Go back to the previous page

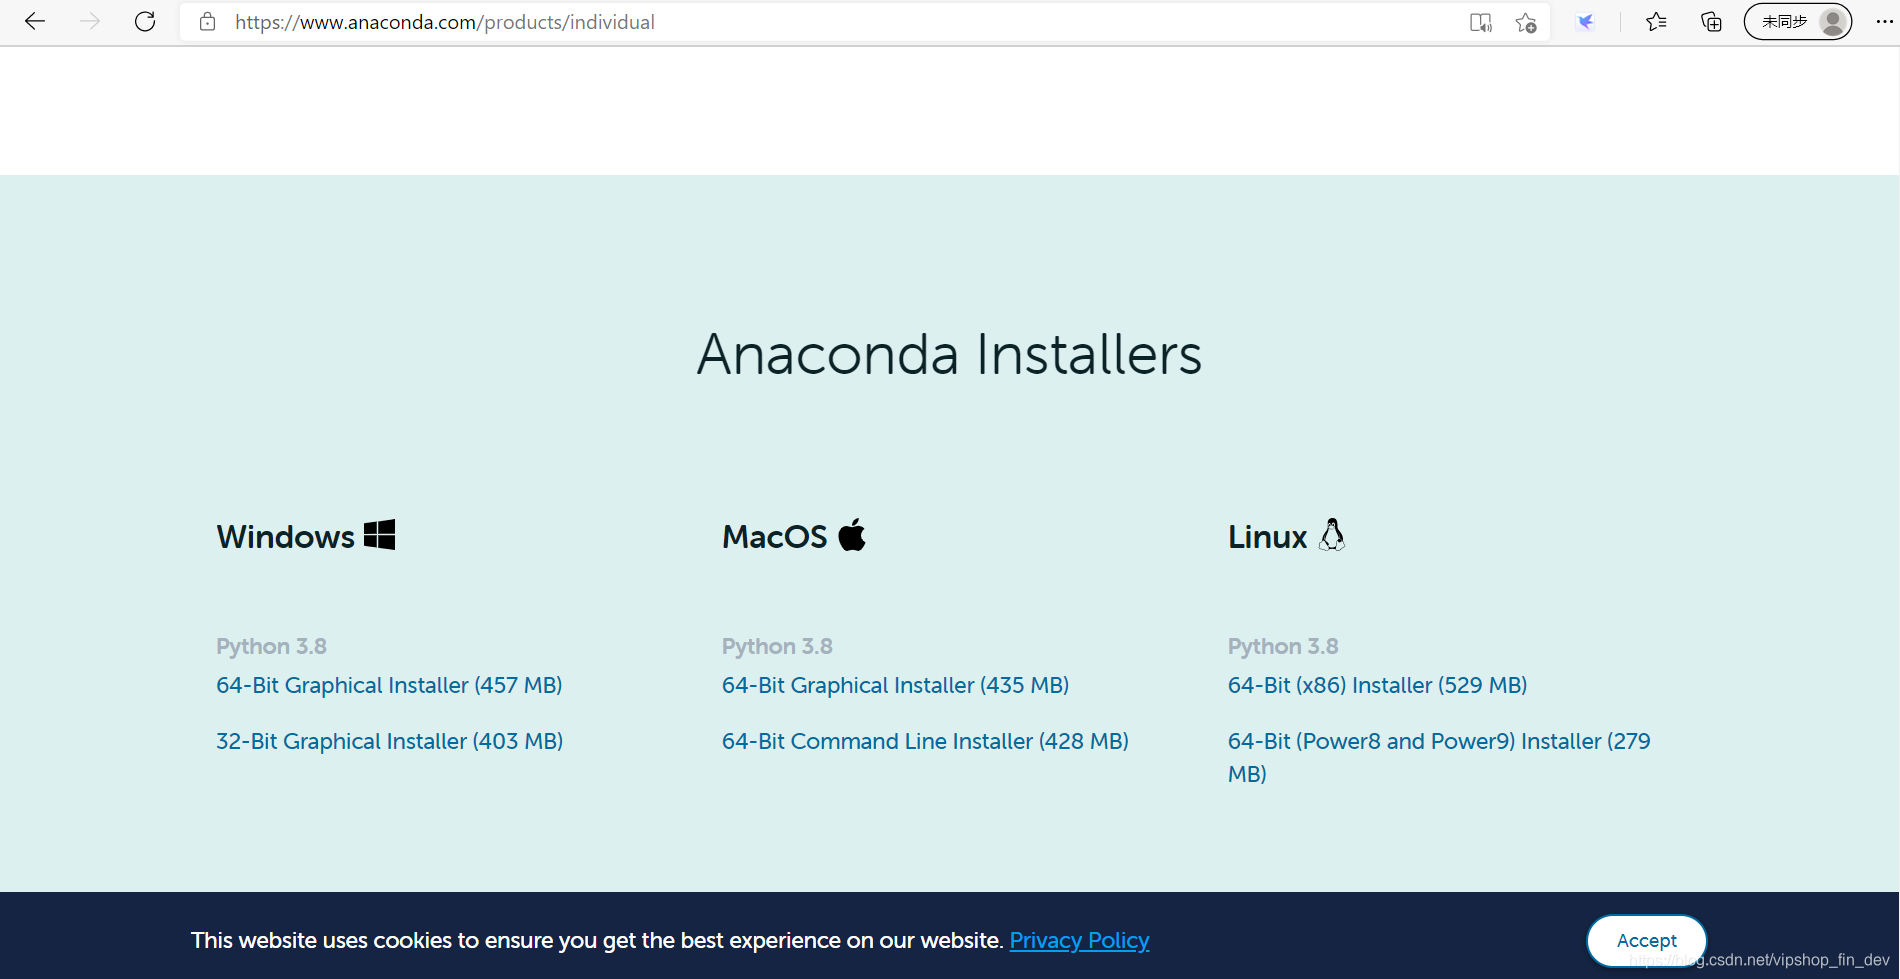[x=35, y=22]
